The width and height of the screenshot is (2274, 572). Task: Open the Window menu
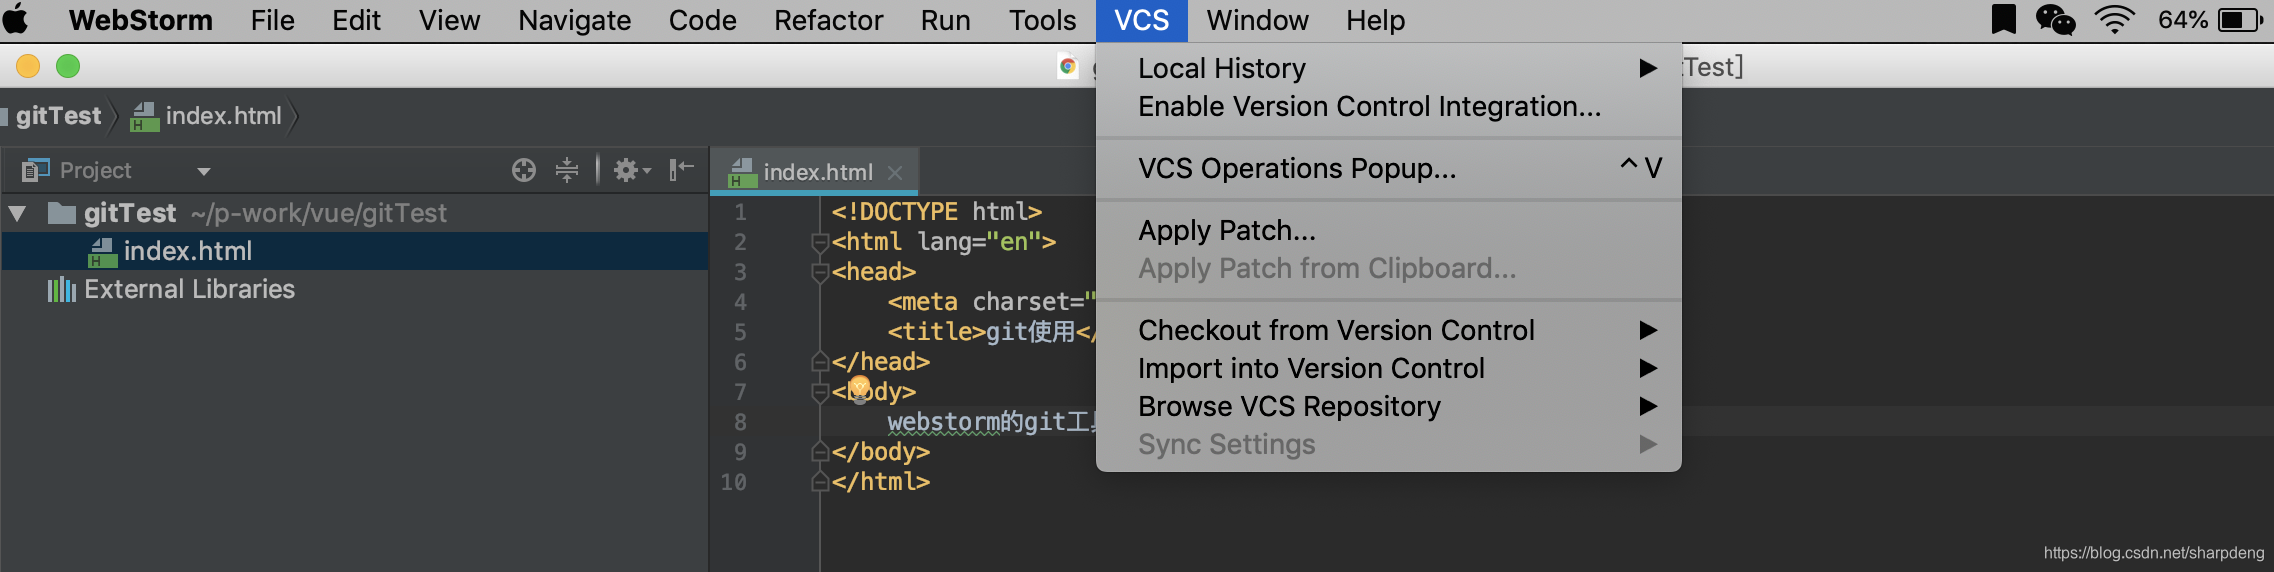[x=1257, y=20]
